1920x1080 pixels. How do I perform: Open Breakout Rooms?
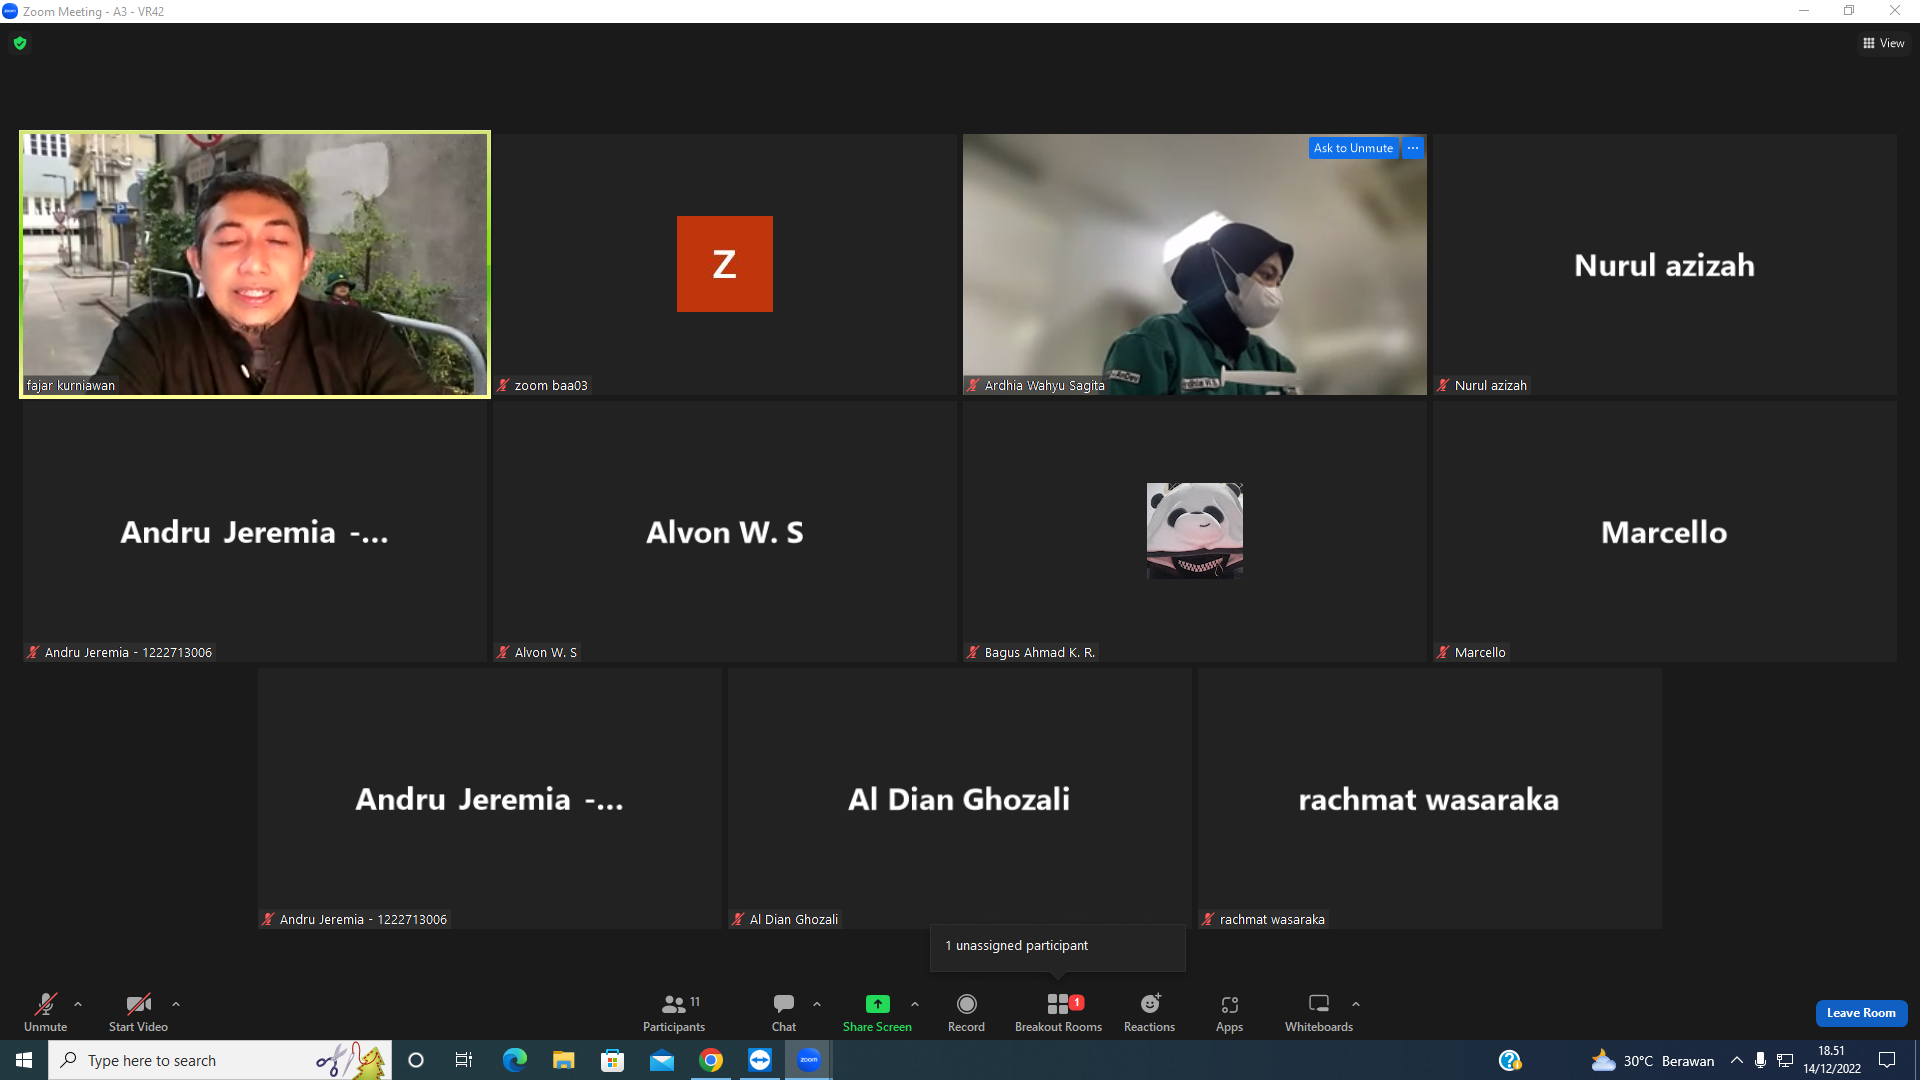1058,1012
